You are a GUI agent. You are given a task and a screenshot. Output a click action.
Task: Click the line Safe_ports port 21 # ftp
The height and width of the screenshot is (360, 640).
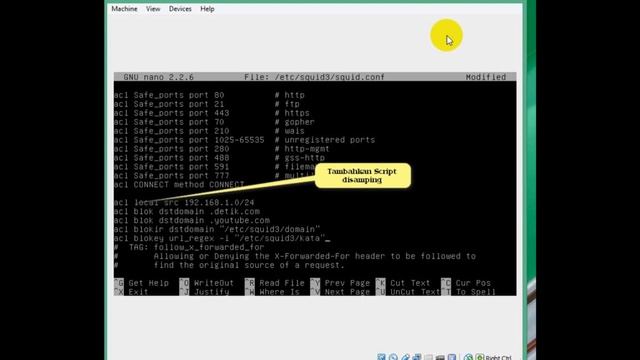[x=207, y=104]
